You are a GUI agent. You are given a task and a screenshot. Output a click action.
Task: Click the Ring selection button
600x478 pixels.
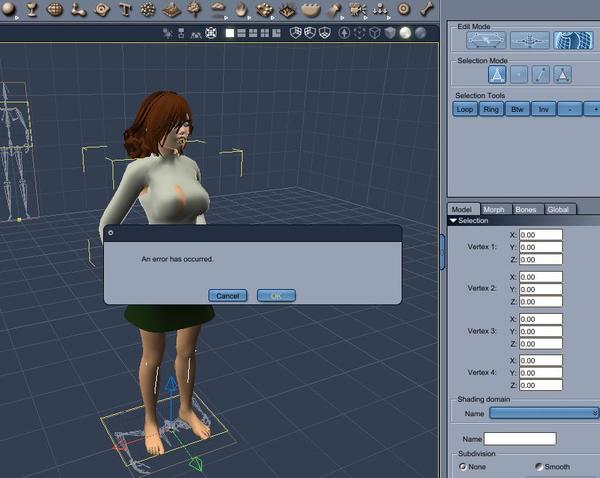pyautogui.click(x=491, y=109)
